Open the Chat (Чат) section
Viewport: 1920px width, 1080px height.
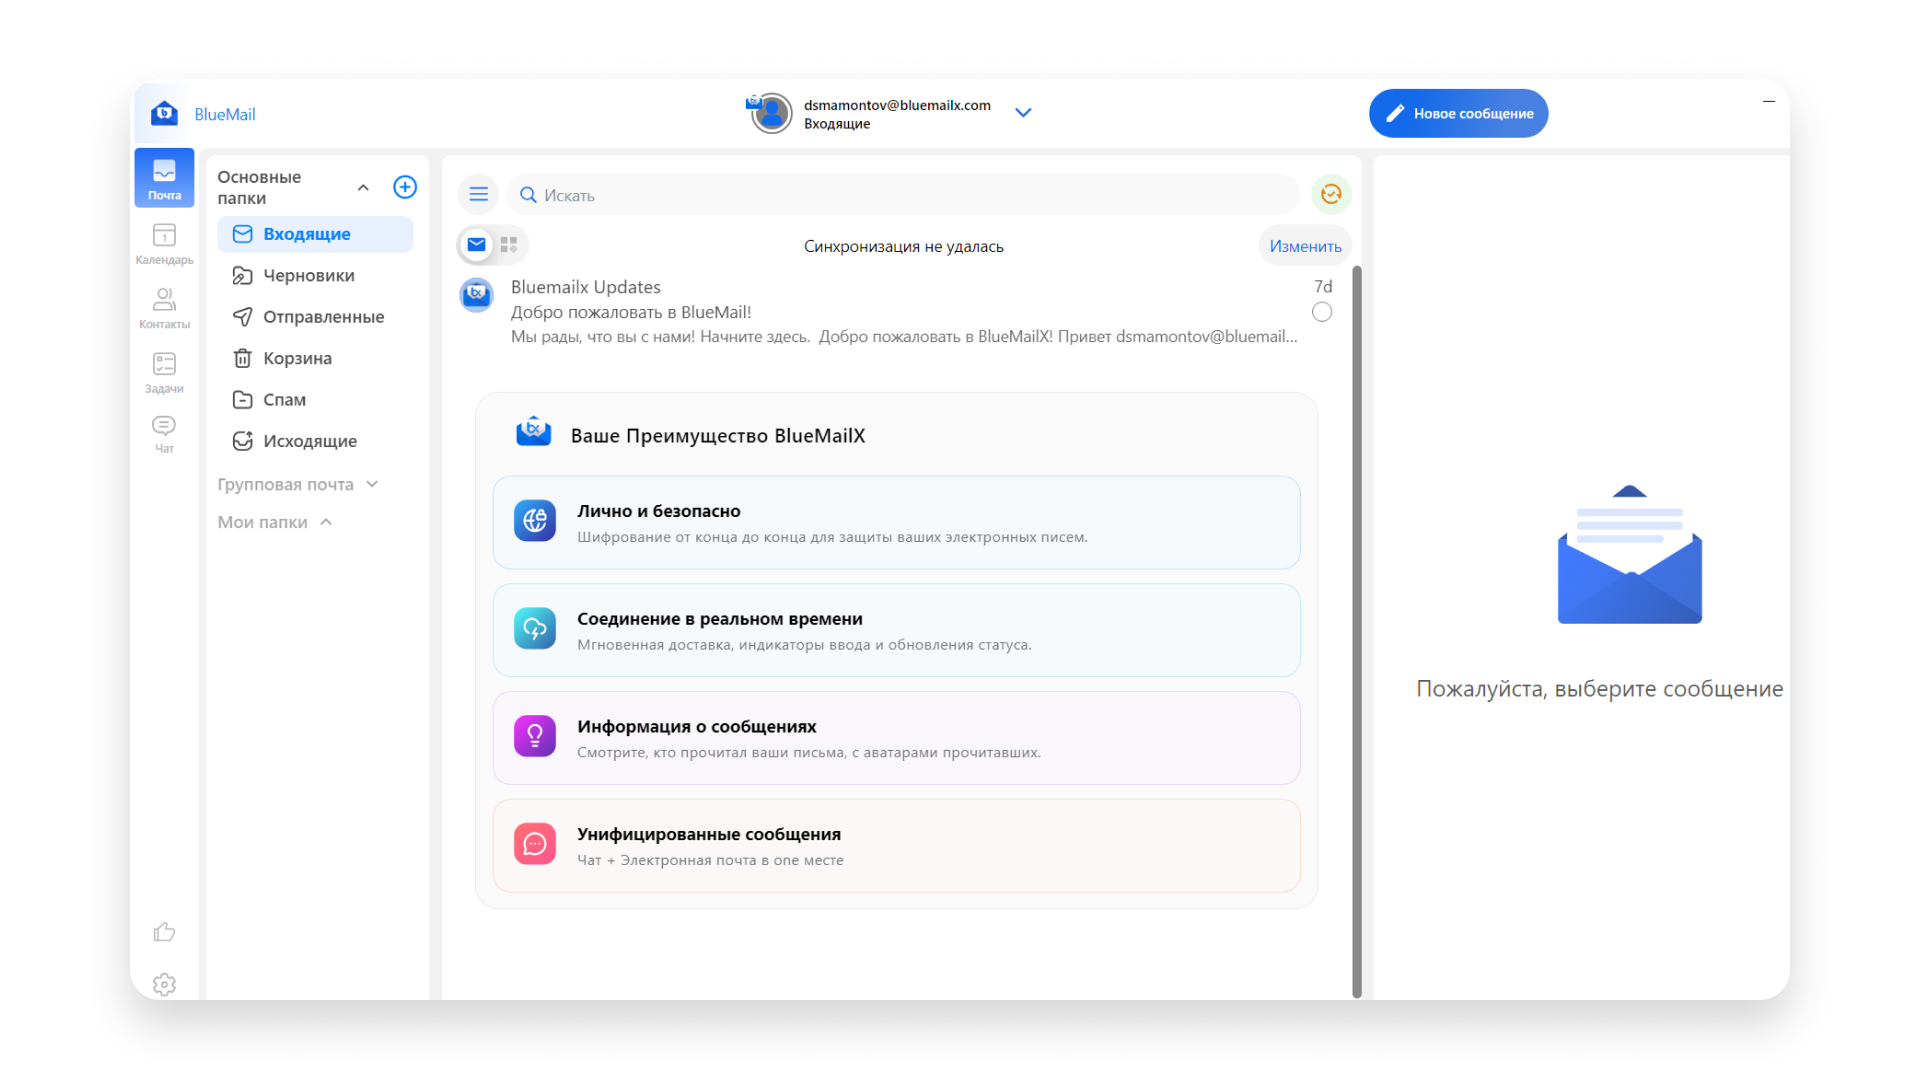coord(164,434)
